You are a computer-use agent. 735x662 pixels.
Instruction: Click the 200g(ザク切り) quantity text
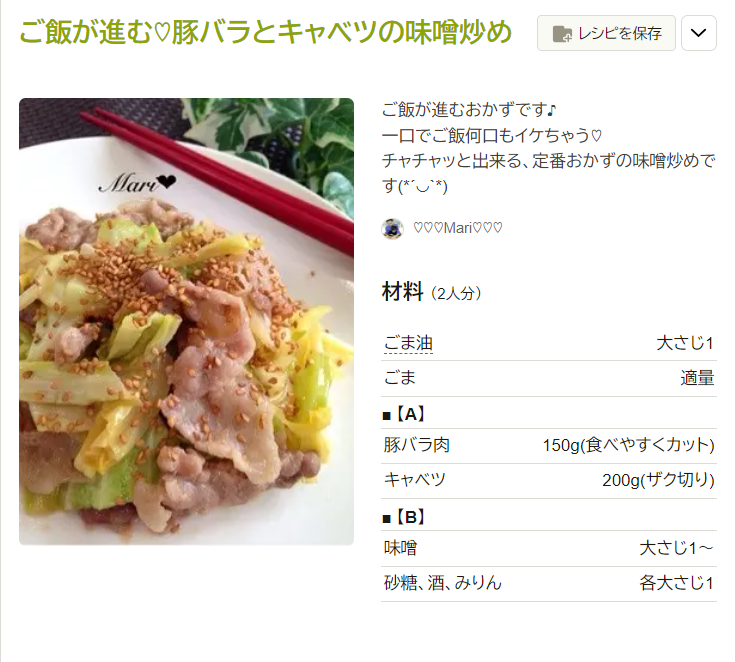click(x=658, y=480)
